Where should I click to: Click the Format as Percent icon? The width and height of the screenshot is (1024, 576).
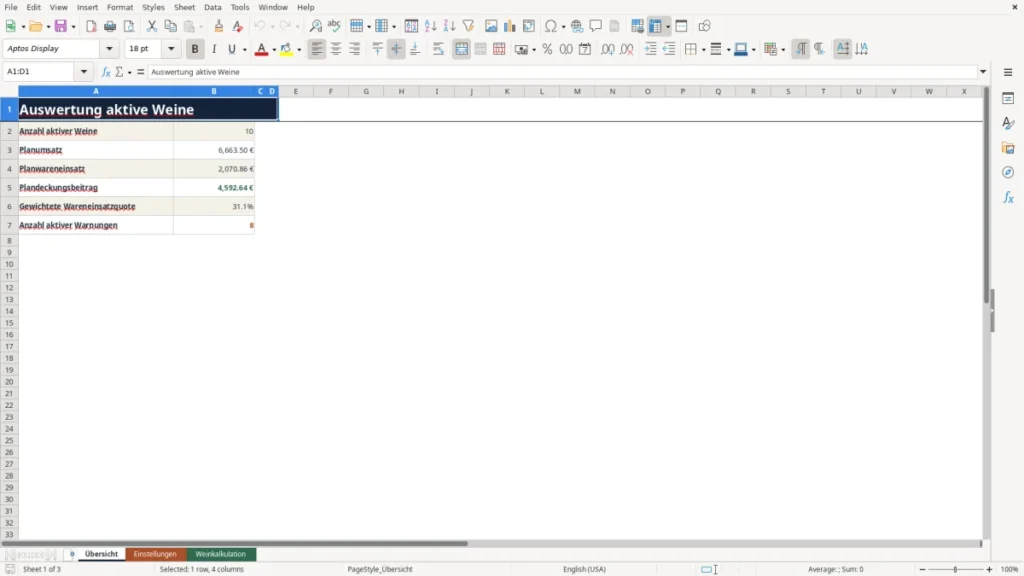click(547, 49)
